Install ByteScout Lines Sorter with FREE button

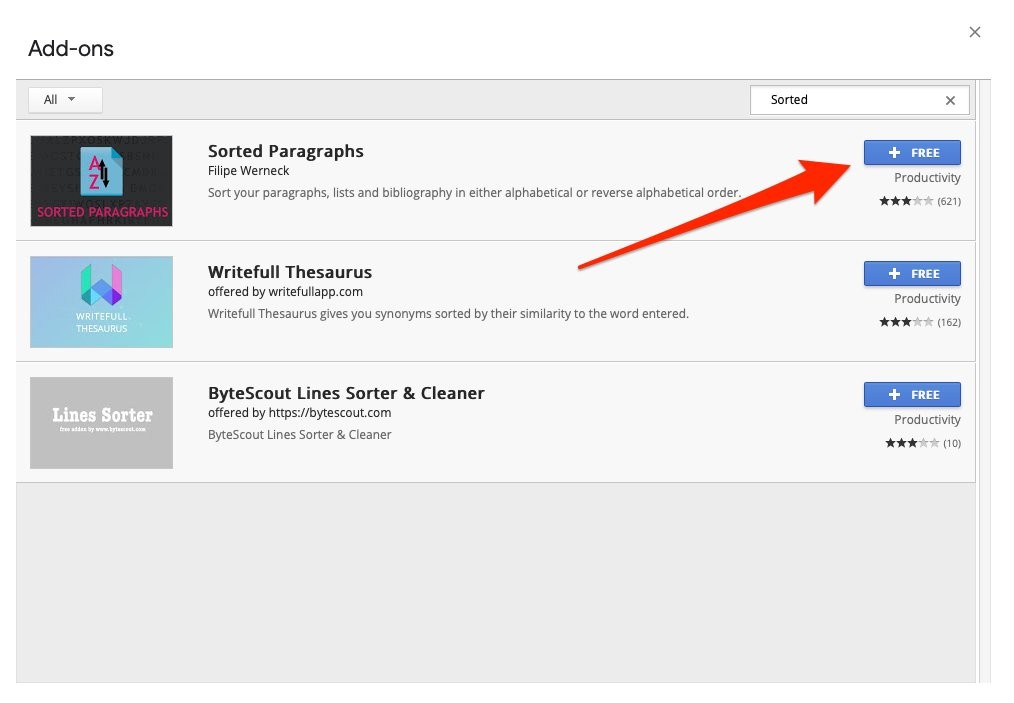tap(912, 395)
